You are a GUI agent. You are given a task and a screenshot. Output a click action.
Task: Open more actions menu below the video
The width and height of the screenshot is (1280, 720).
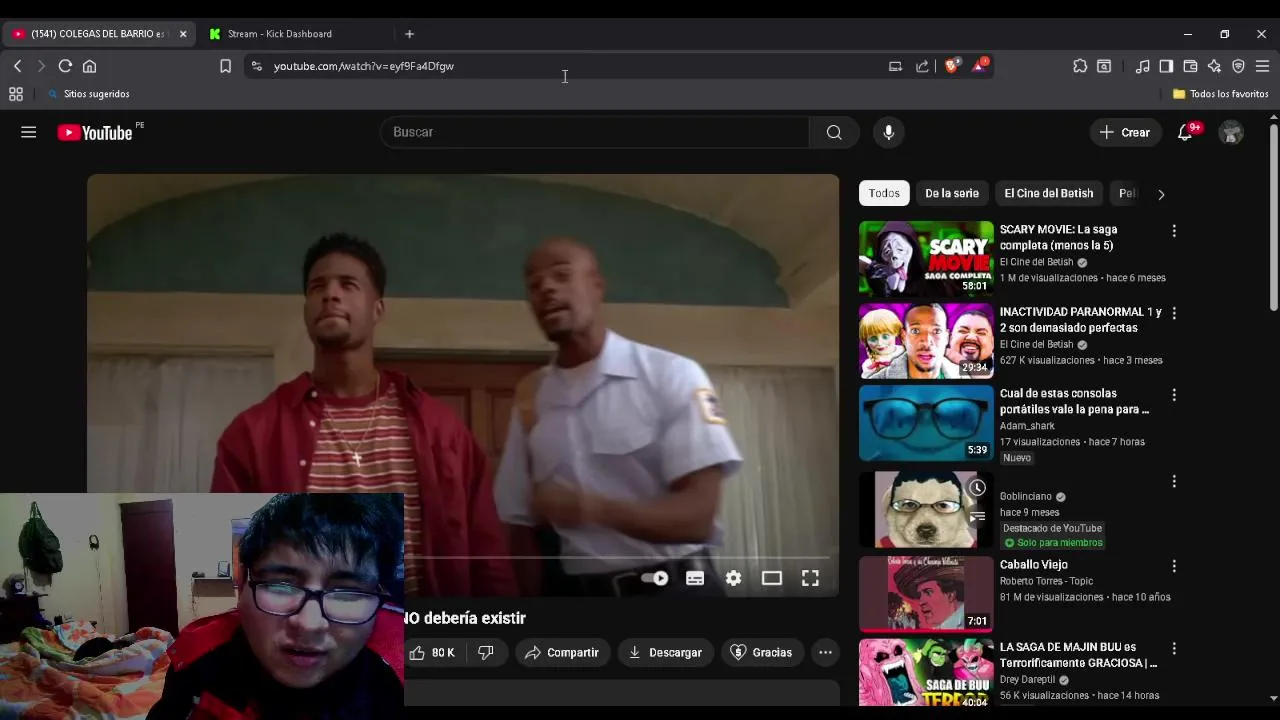pyautogui.click(x=825, y=652)
